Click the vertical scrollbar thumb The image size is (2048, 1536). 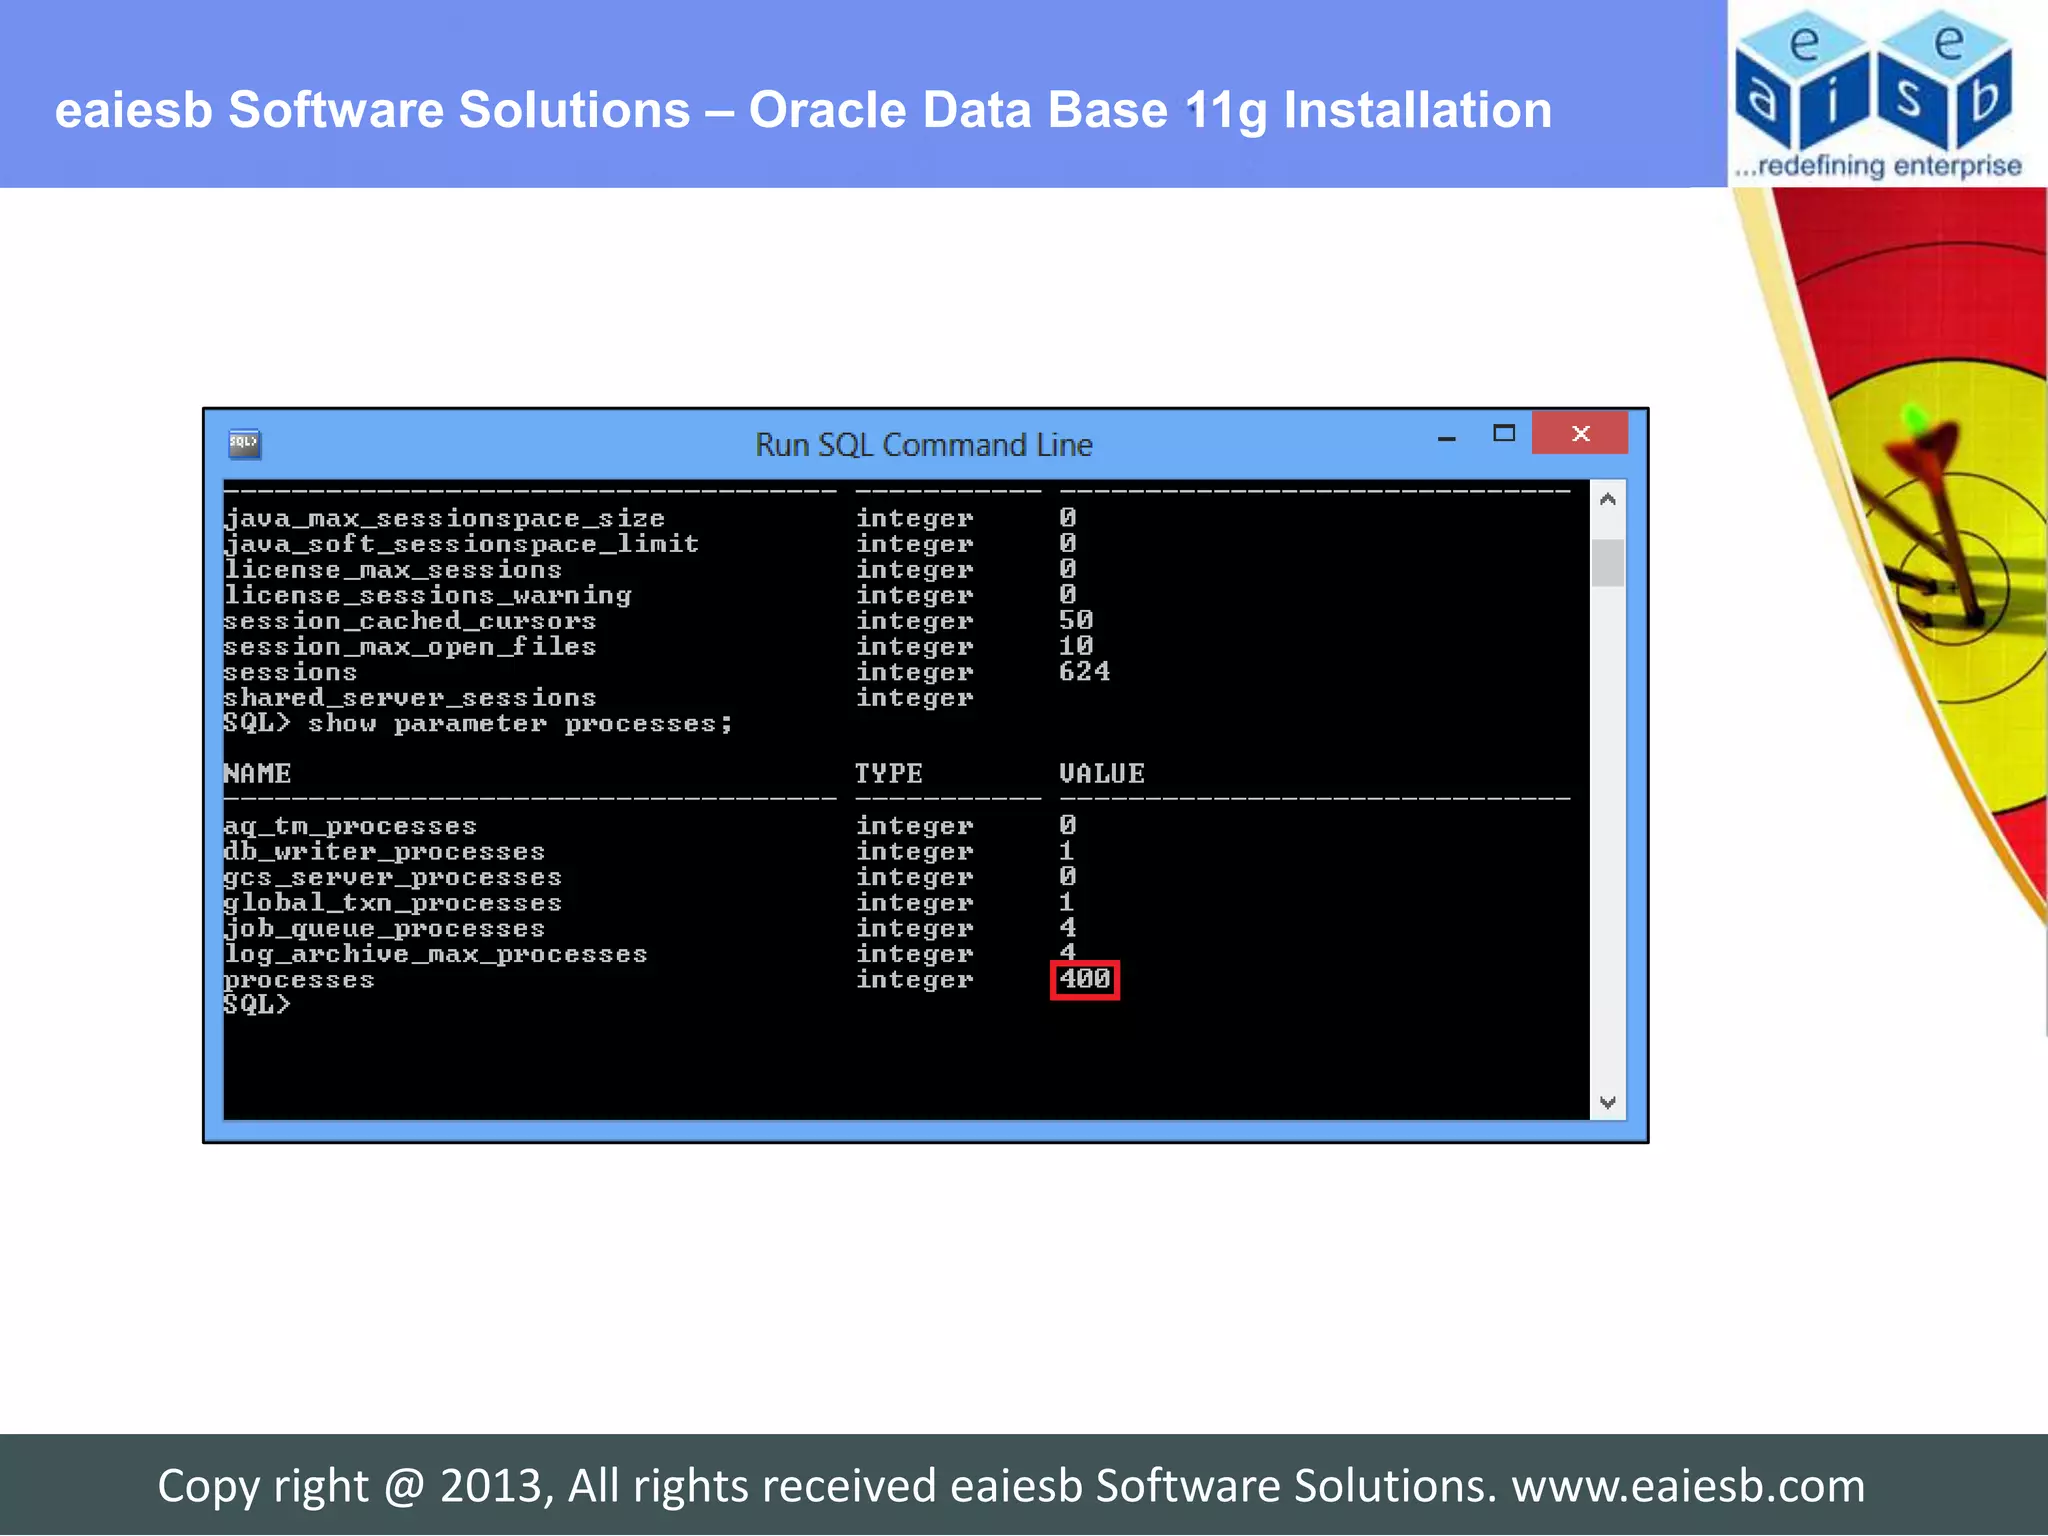click(x=1608, y=563)
